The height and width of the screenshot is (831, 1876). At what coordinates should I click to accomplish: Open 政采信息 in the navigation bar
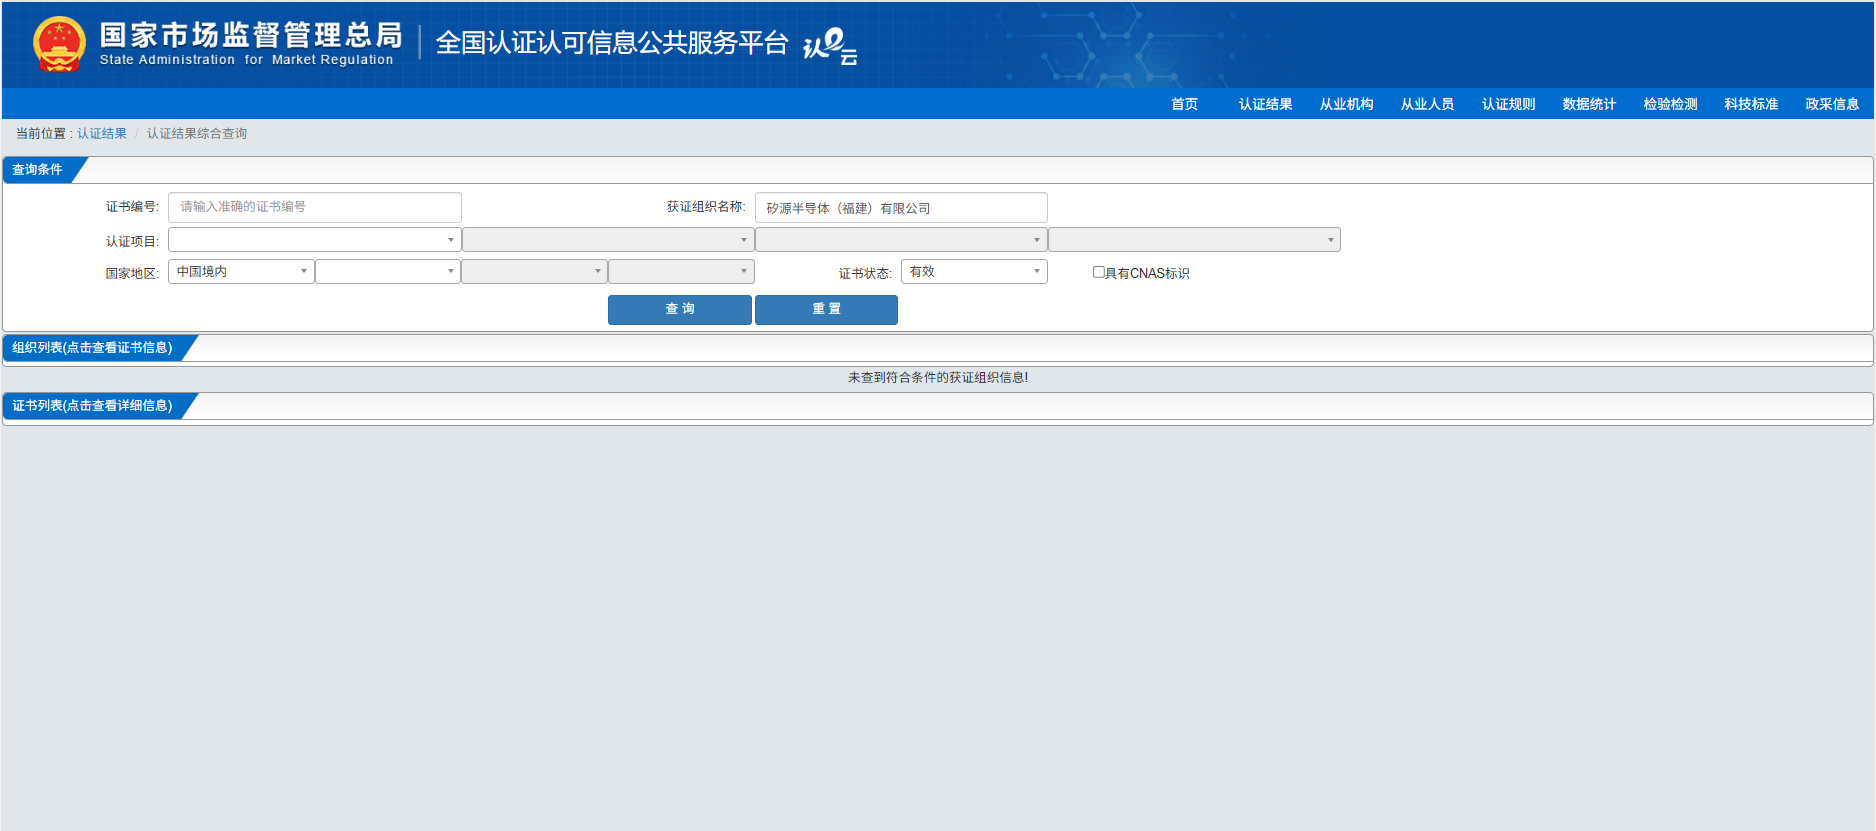pos(1832,104)
